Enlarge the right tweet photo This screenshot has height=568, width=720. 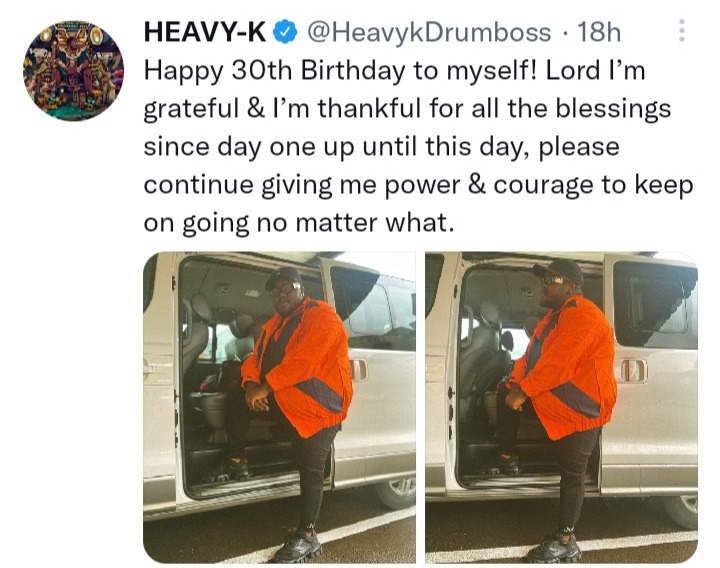pos(561,407)
